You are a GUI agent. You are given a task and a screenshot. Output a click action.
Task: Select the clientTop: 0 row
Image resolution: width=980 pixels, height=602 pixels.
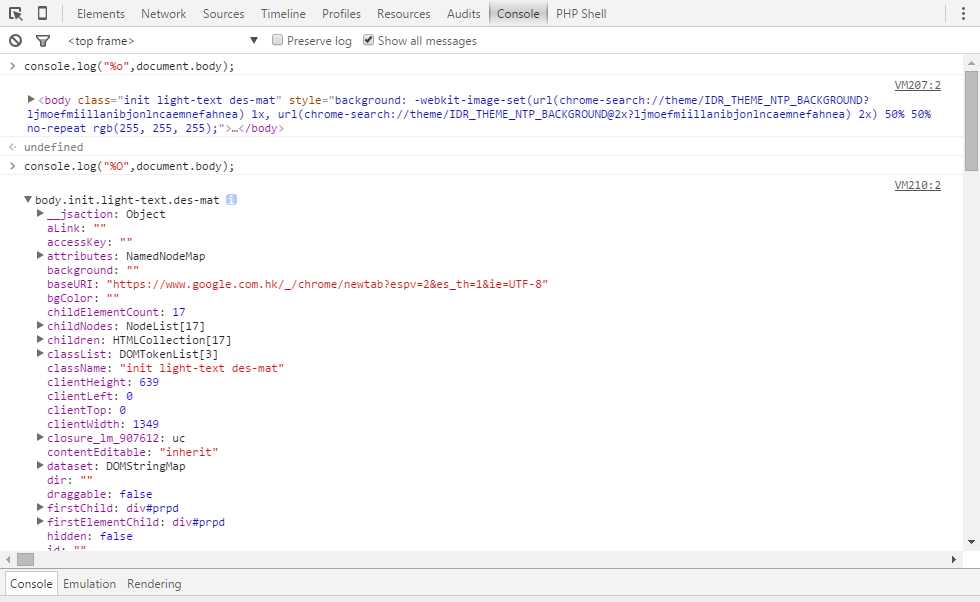click(x=87, y=410)
